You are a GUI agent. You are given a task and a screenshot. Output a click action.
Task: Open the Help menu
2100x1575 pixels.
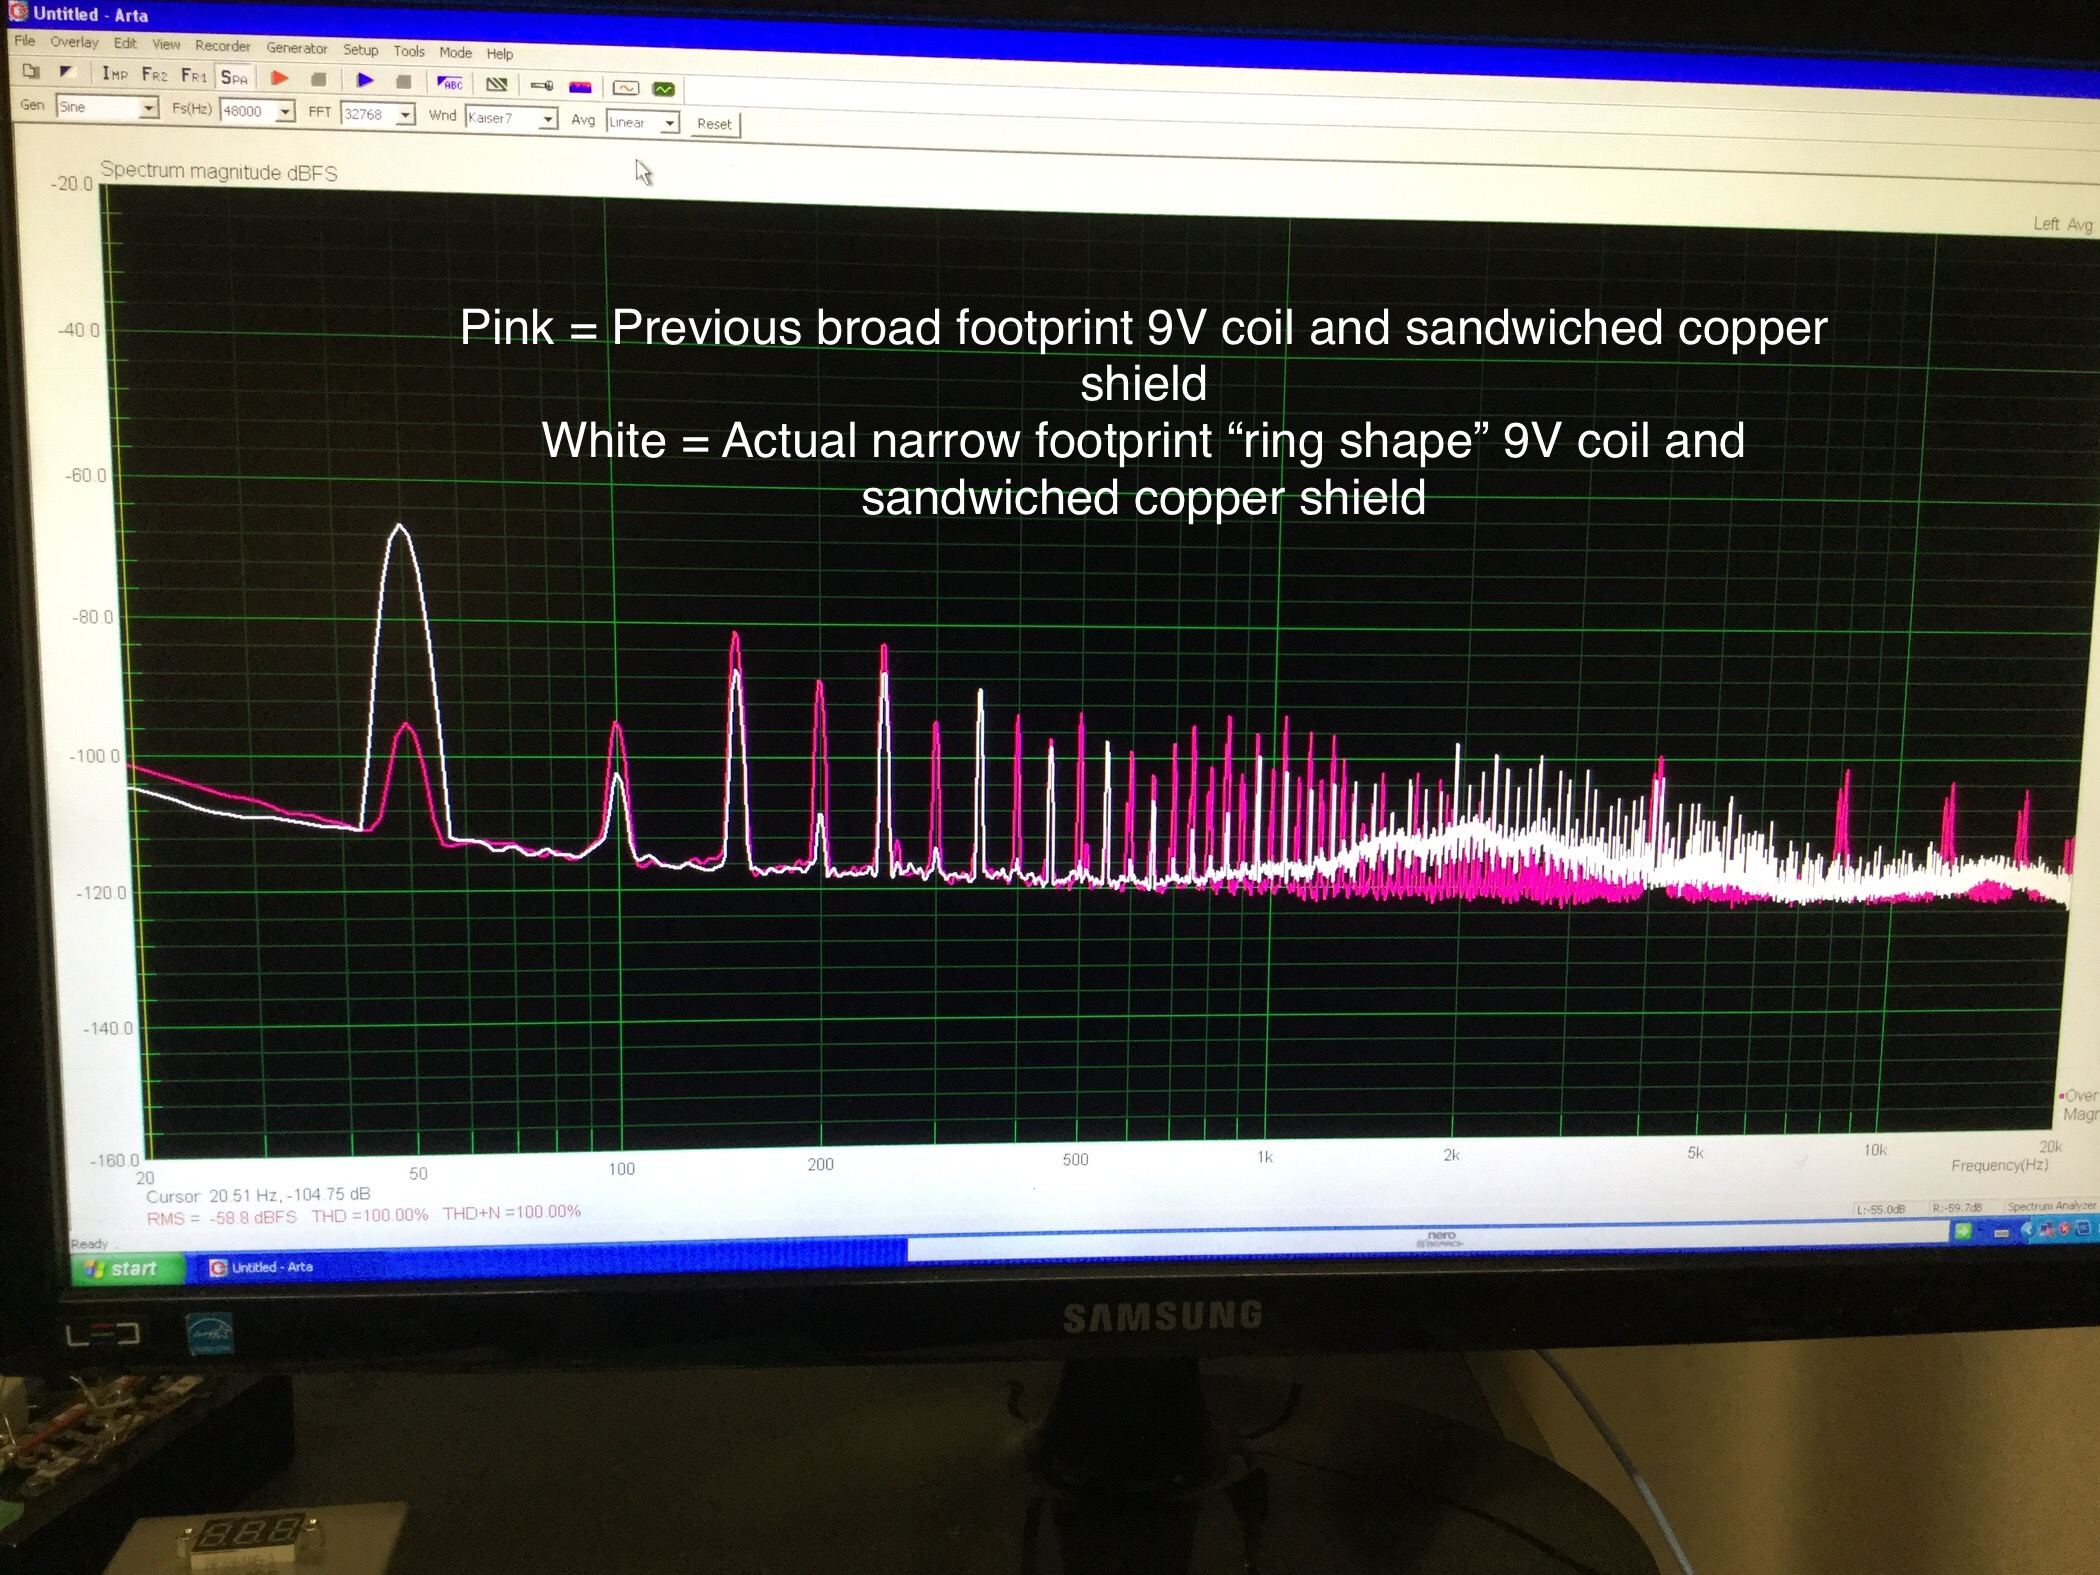click(x=500, y=54)
